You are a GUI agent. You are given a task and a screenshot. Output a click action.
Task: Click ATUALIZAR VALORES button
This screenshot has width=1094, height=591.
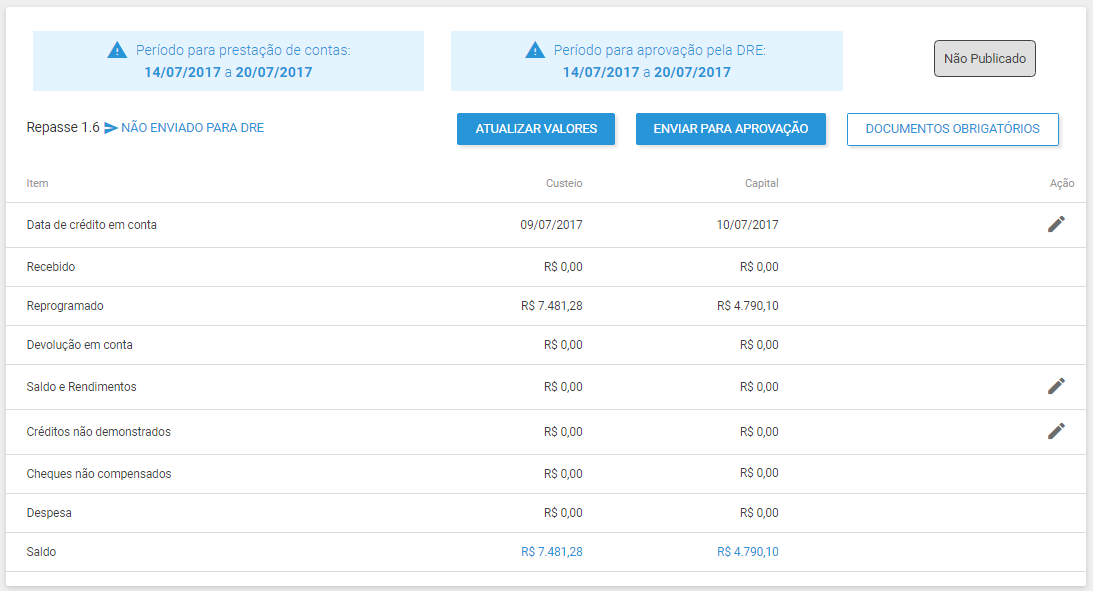(x=536, y=129)
